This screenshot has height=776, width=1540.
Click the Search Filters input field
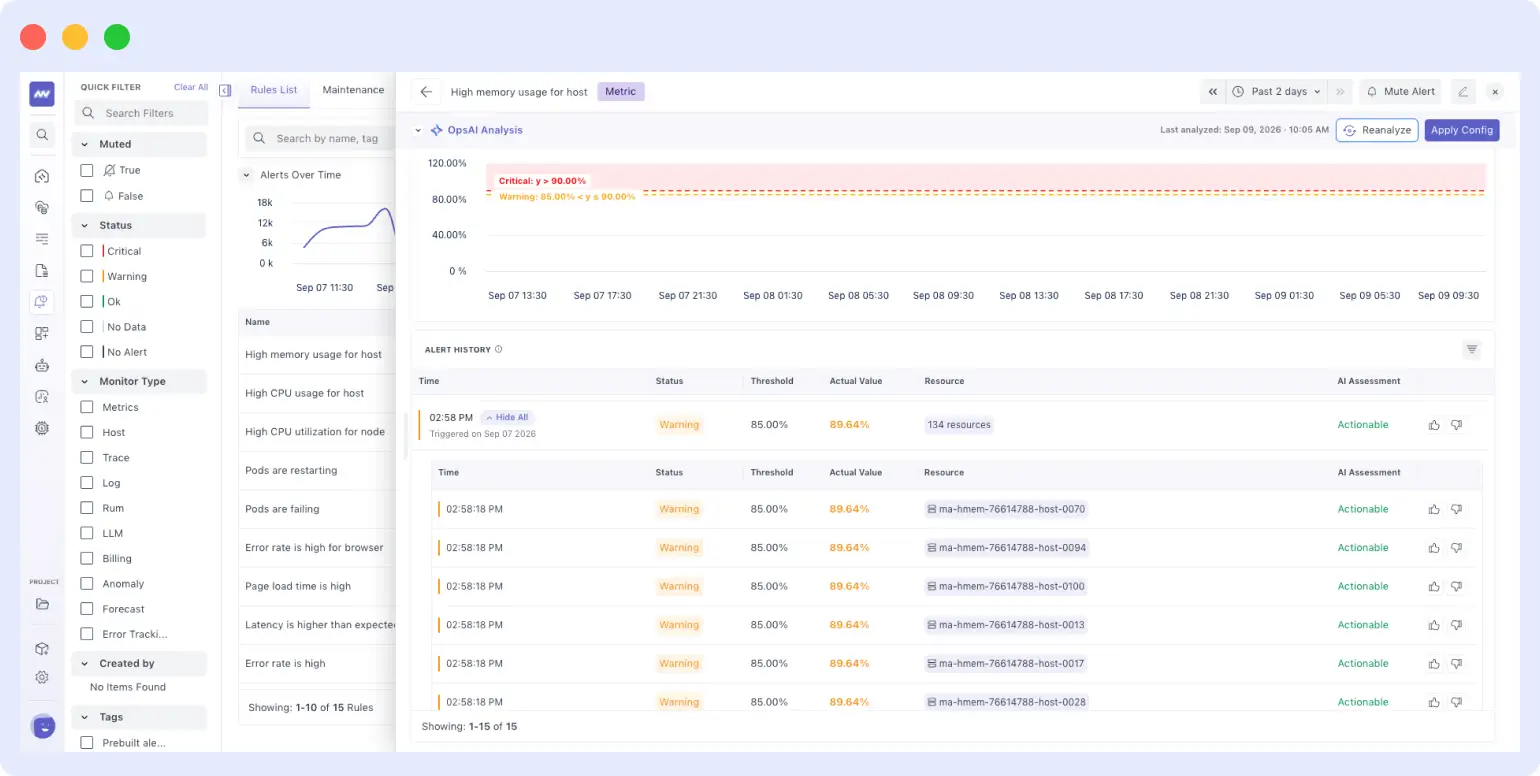(x=143, y=113)
